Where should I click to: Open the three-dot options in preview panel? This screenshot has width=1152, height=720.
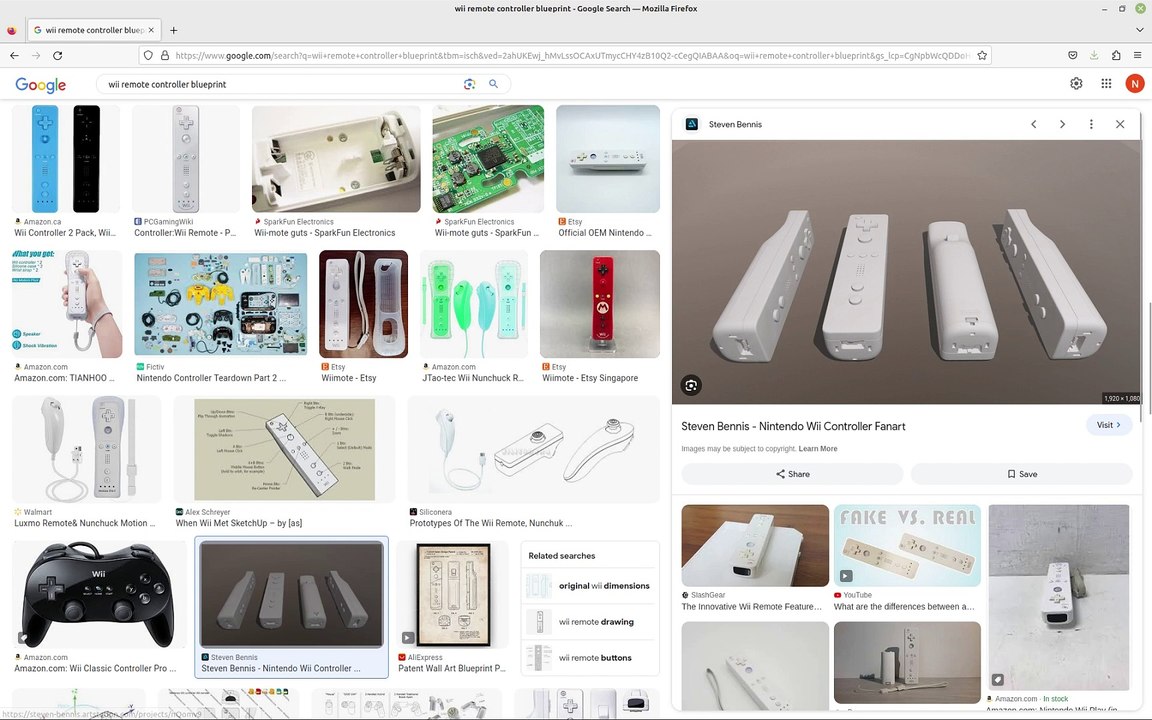click(x=1091, y=124)
